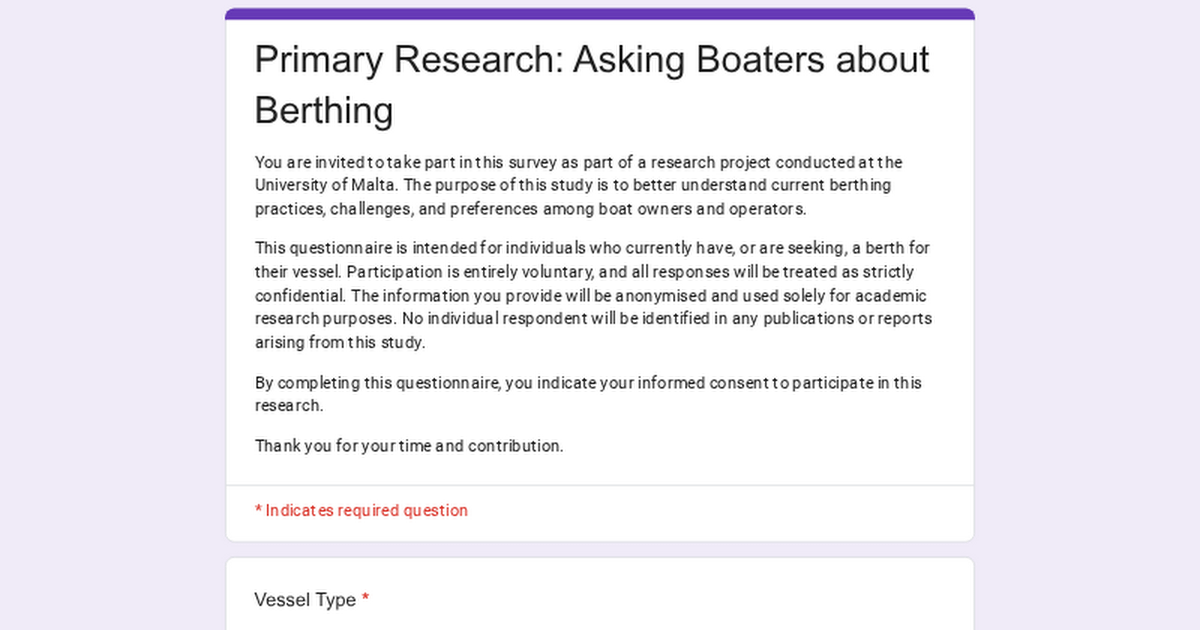Click the red asterisk next to Vessel Type

(x=366, y=600)
